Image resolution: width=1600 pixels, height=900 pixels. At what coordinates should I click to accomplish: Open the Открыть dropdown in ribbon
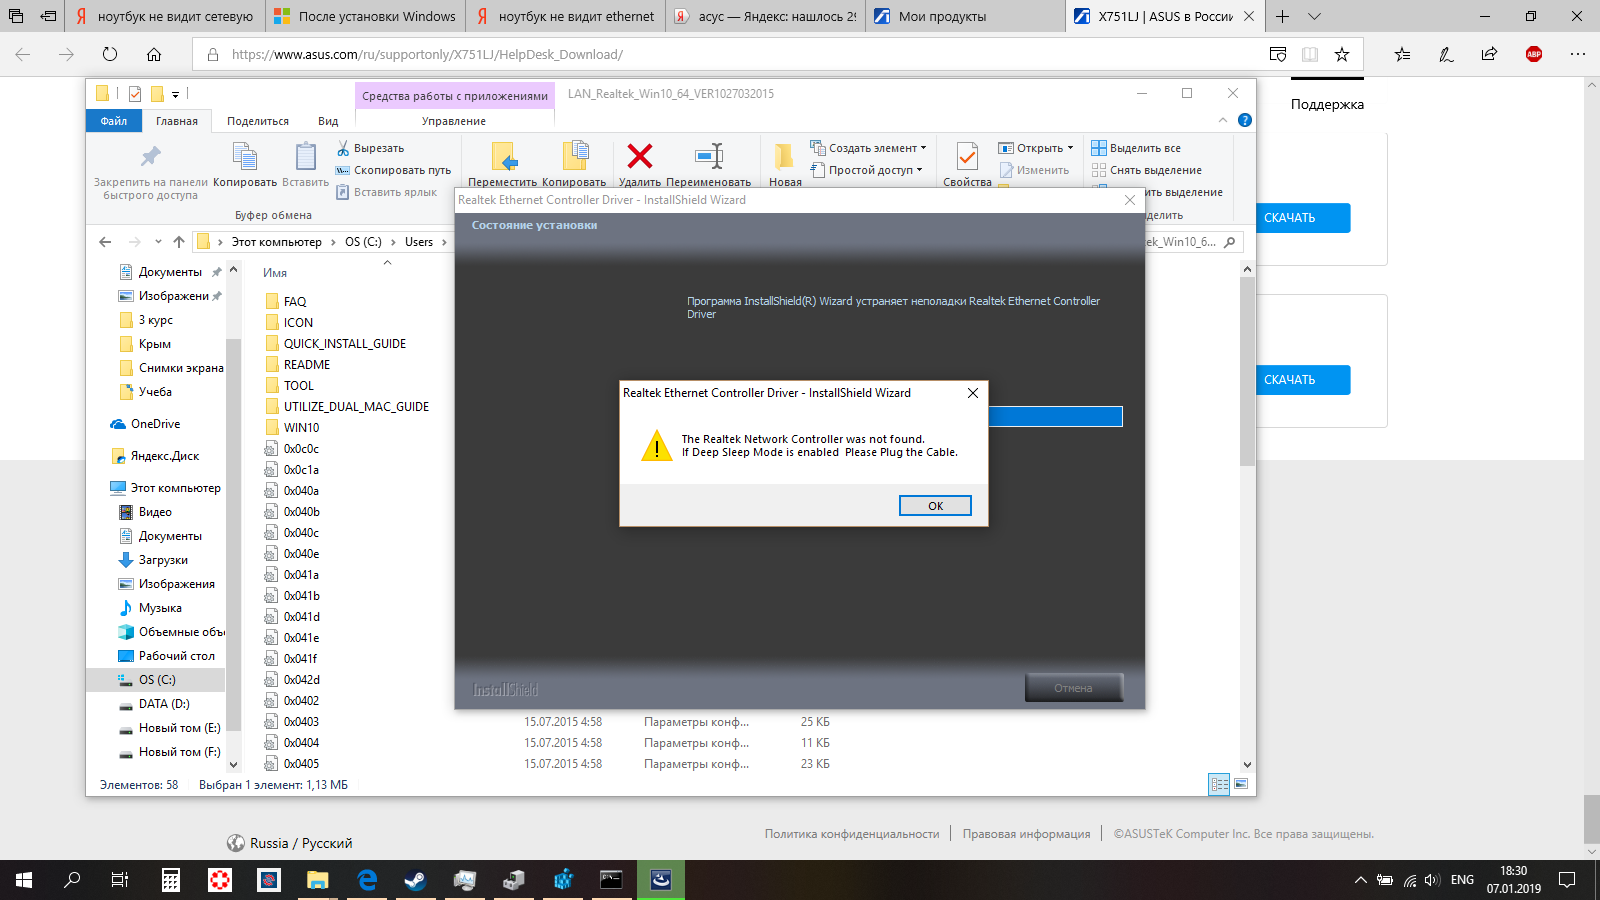pyautogui.click(x=1036, y=148)
